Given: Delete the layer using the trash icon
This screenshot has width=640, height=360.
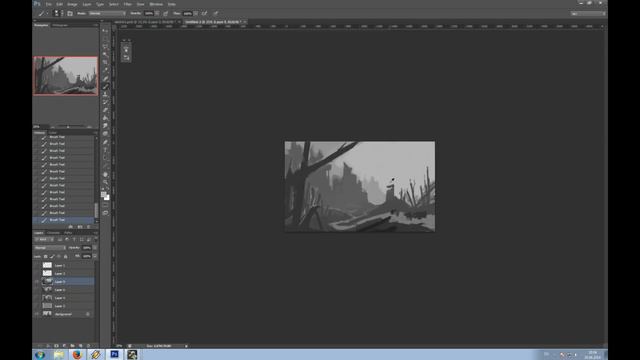Looking at the screenshot, I should click(88, 346).
